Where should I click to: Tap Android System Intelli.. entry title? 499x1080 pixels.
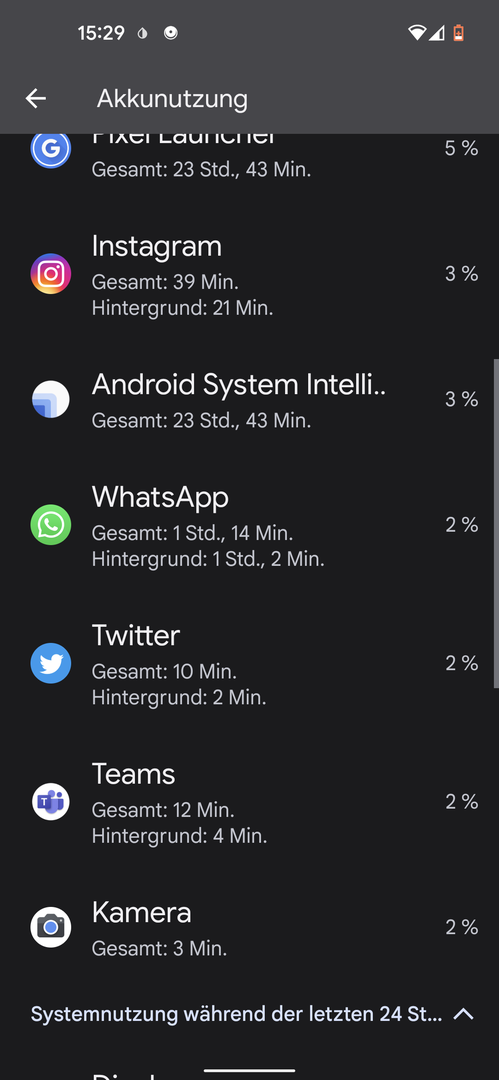pyautogui.click(x=238, y=384)
